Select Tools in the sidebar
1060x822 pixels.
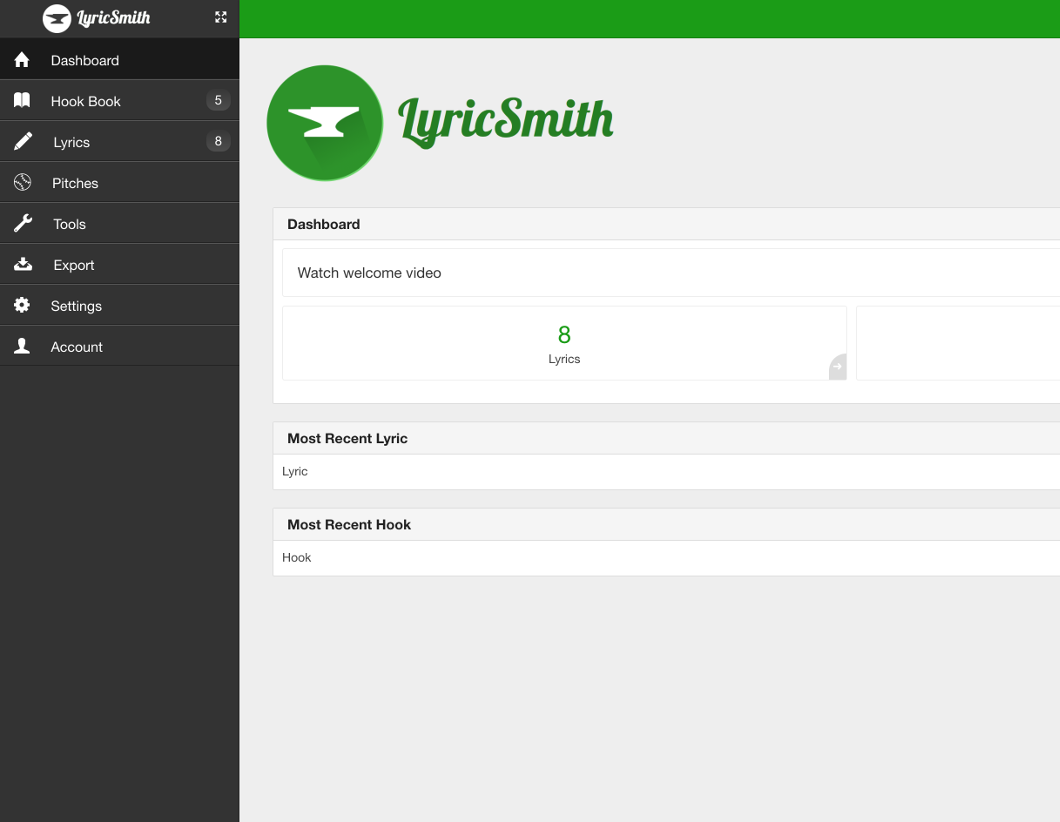point(120,223)
